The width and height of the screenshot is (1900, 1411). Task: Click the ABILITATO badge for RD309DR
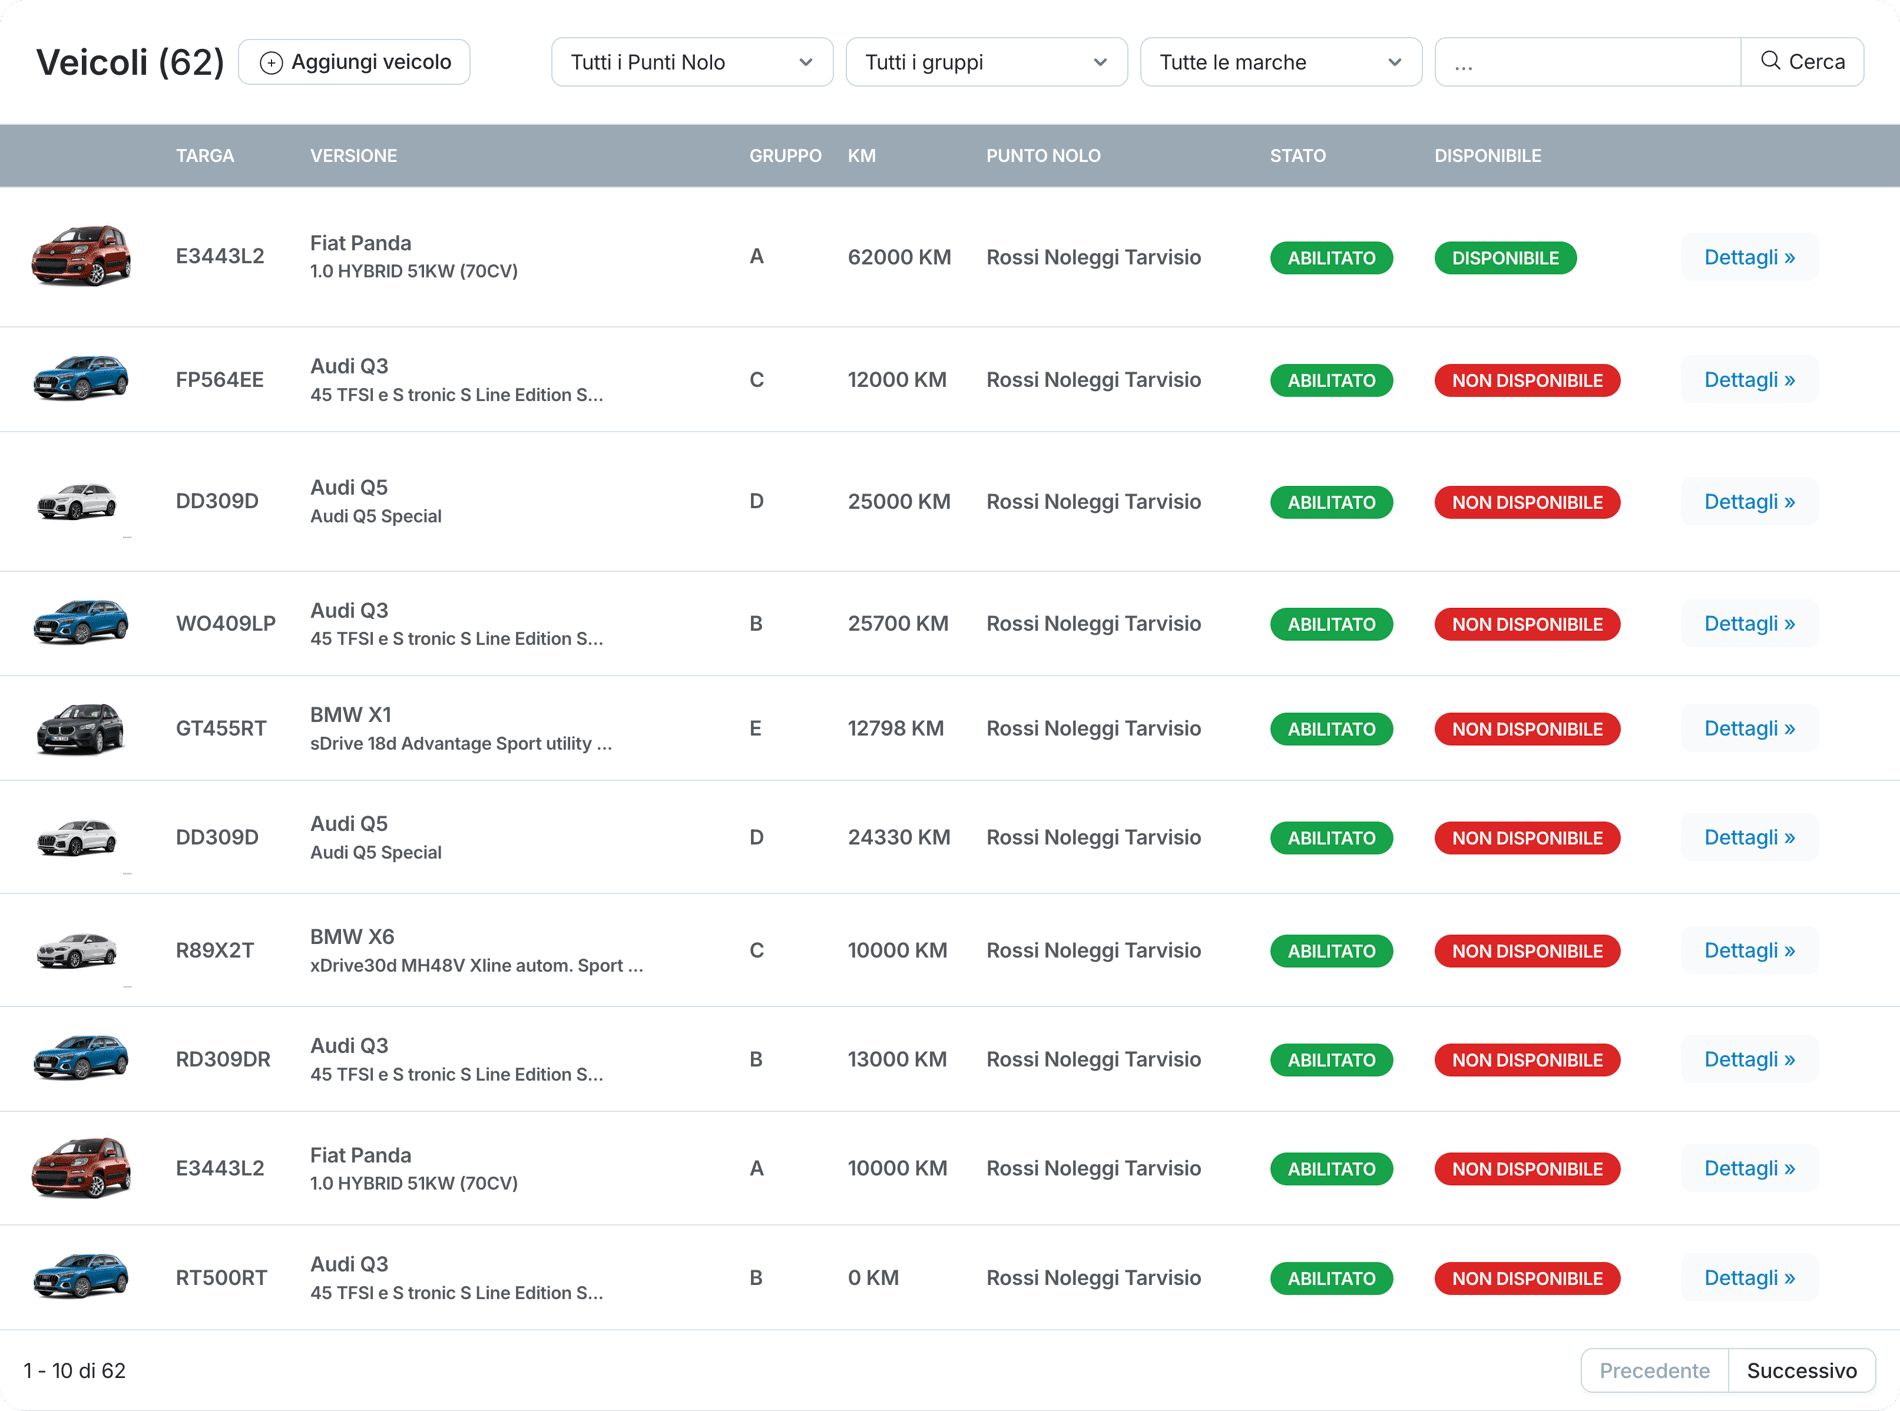click(1331, 1060)
